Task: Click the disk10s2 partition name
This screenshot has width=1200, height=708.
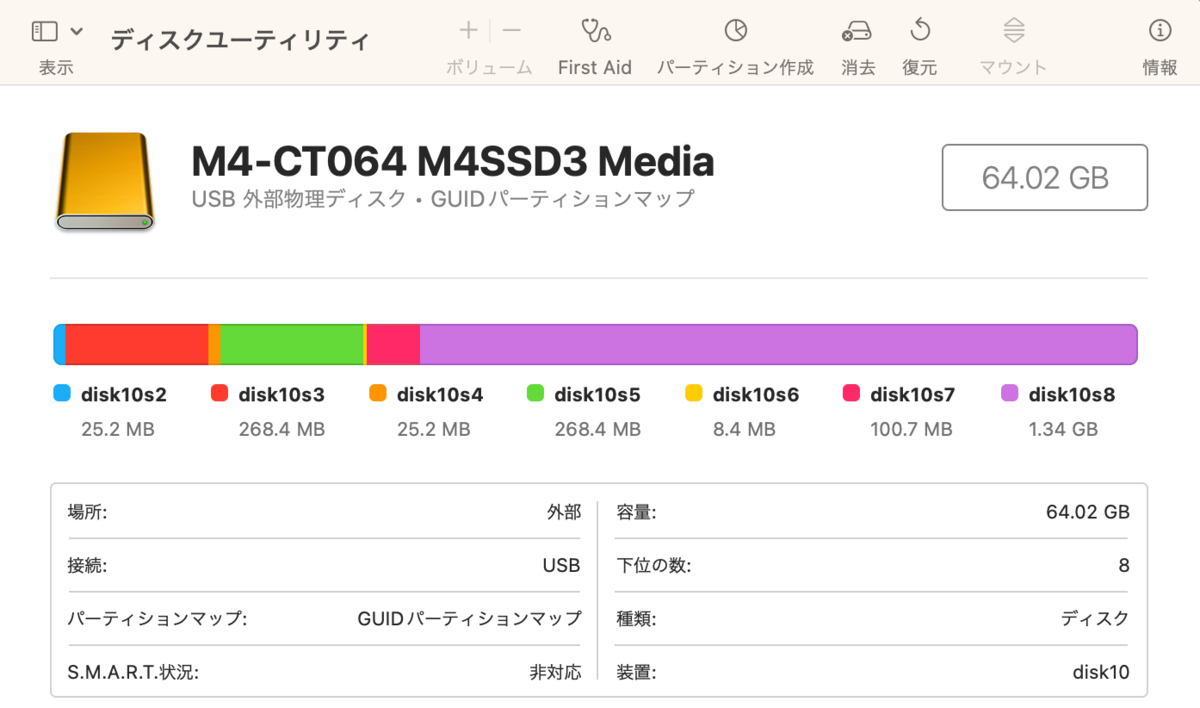Action: click(x=124, y=394)
